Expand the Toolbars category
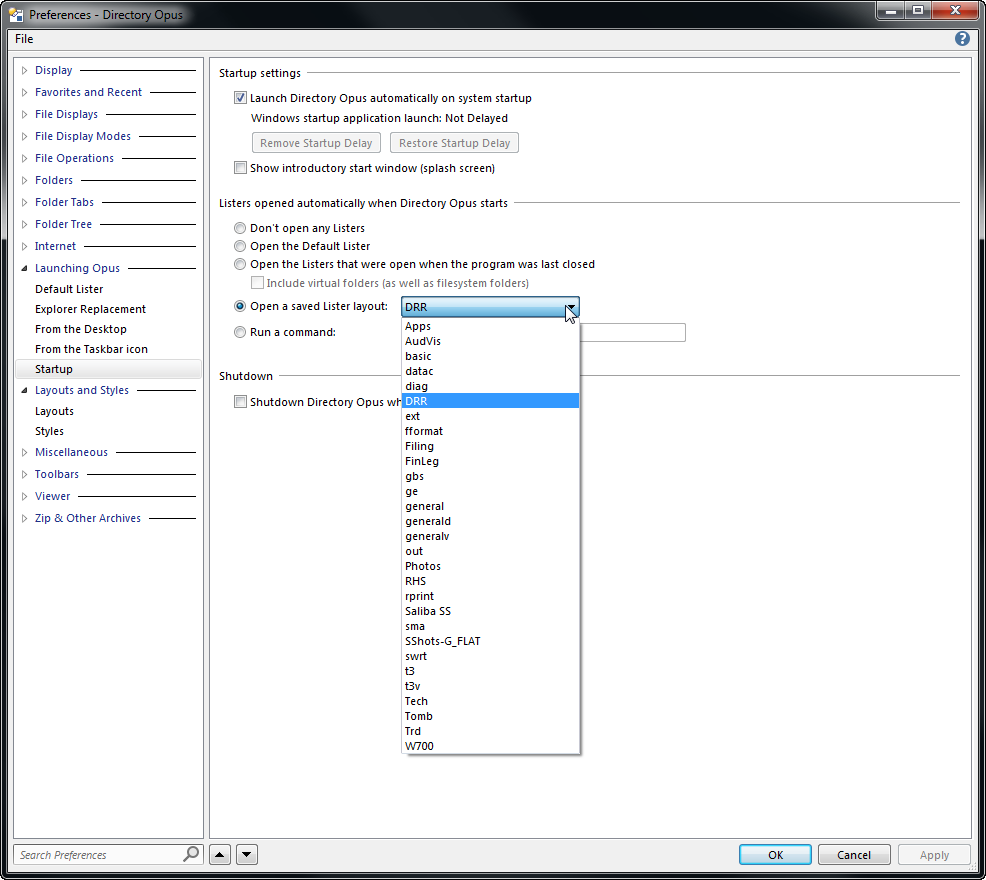 tap(25, 474)
